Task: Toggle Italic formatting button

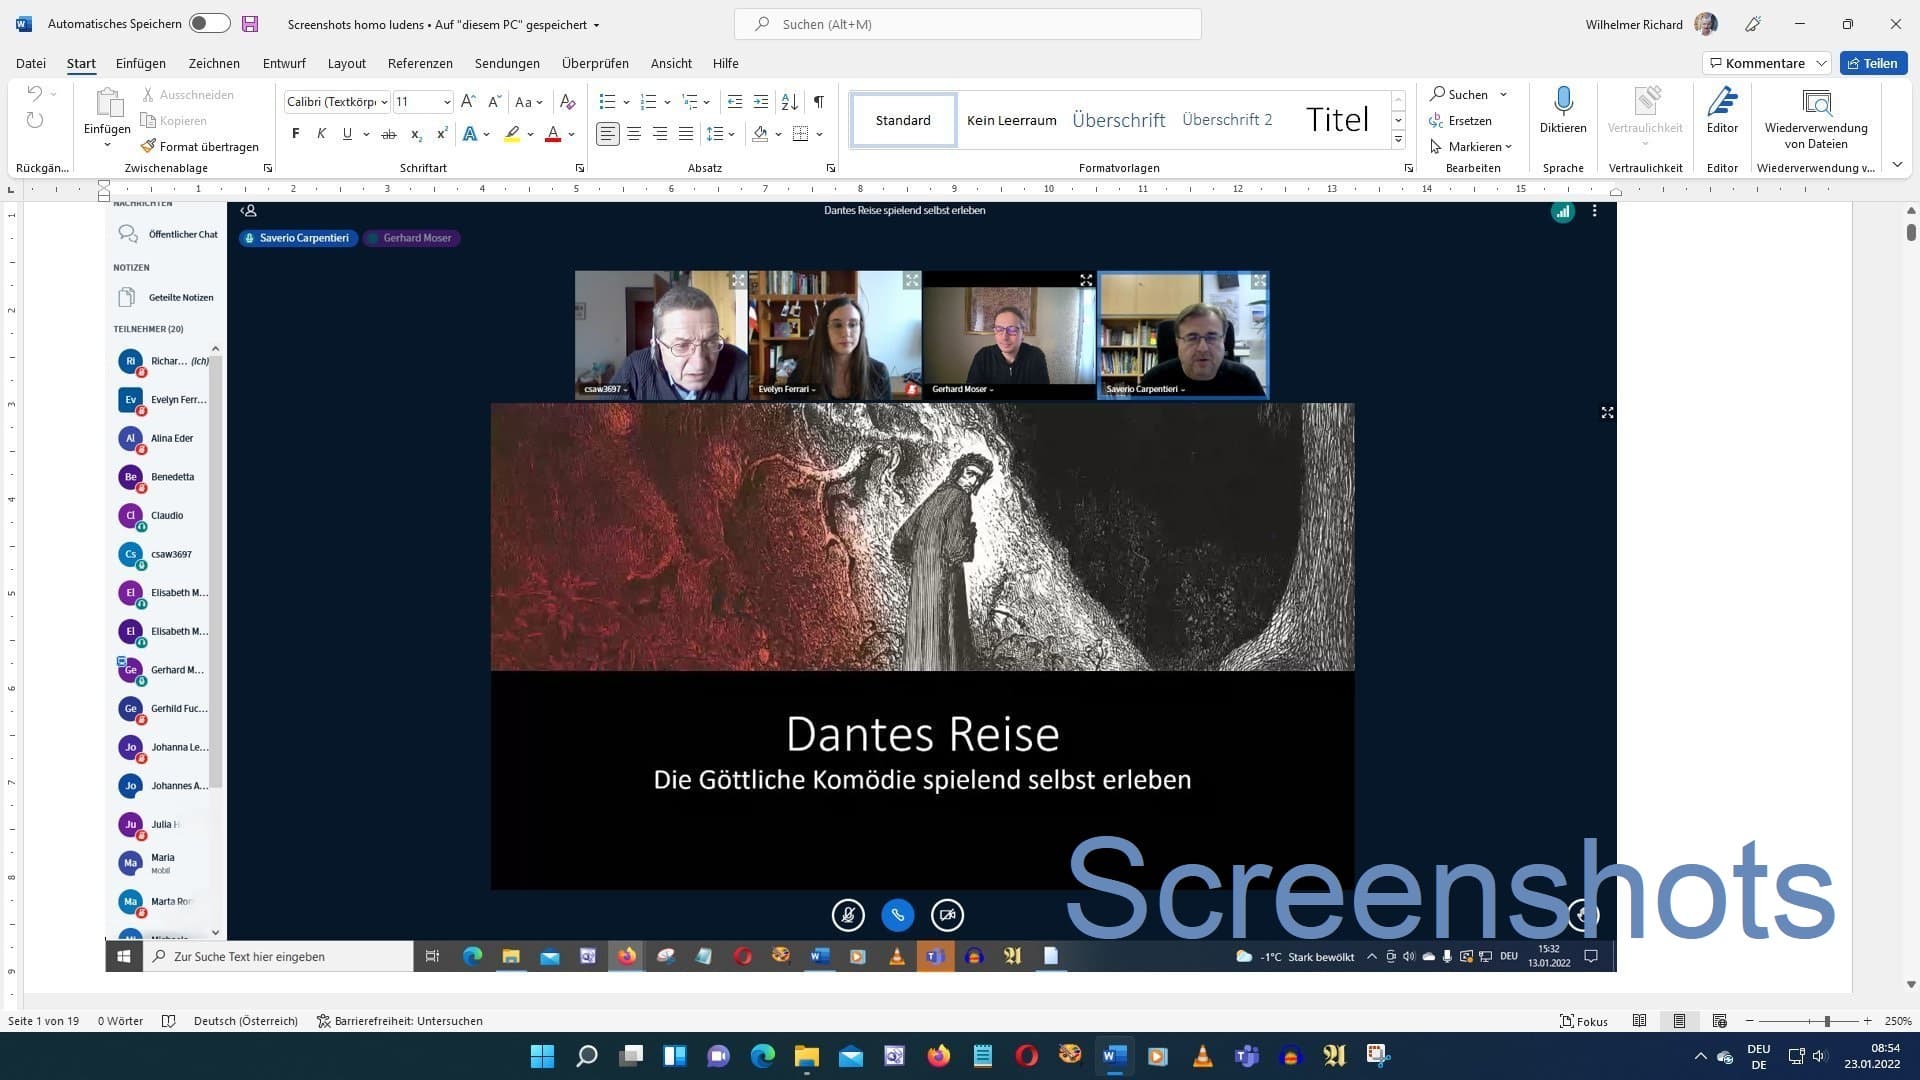Action: click(x=321, y=134)
